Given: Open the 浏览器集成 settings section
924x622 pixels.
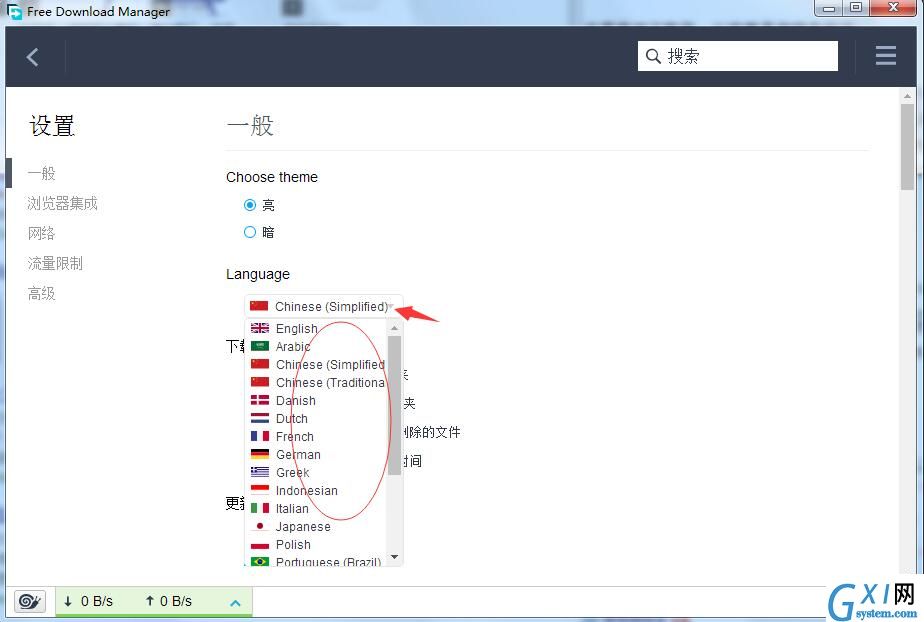Looking at the screenshot, I should pyautogui.click(x=62, y=203).
